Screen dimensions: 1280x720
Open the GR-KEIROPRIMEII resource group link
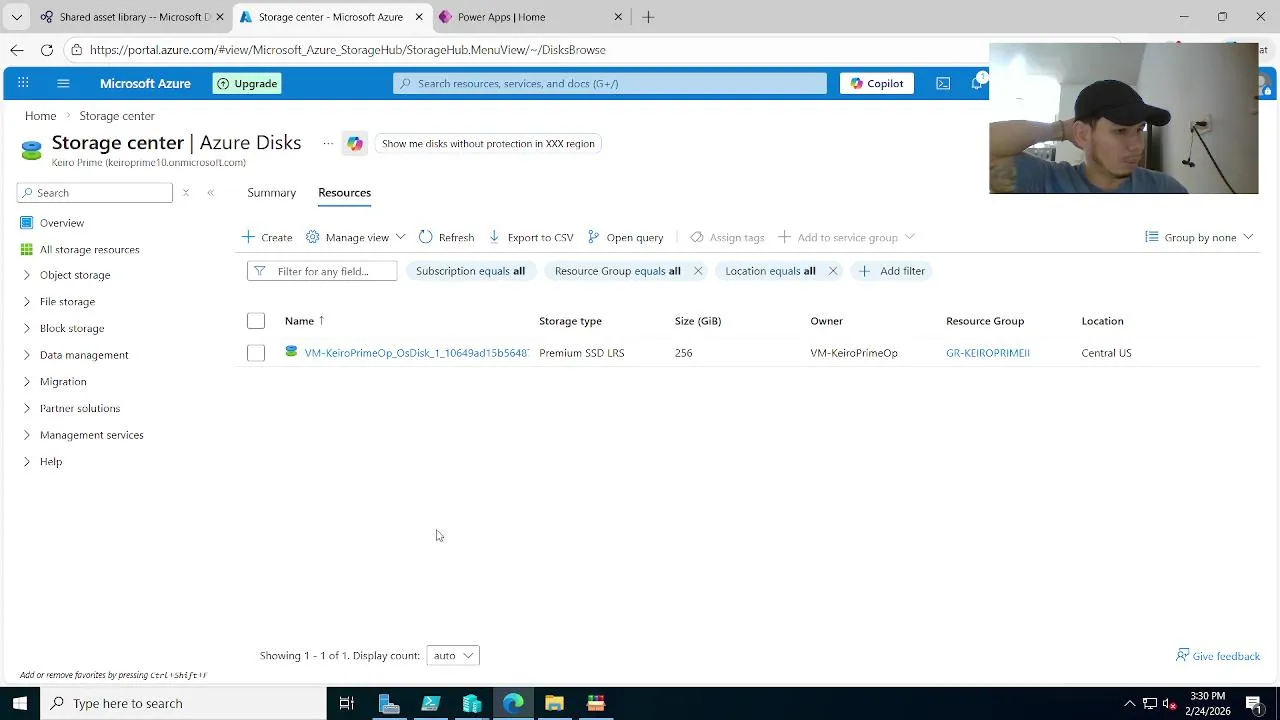click(x=988, y=353)
